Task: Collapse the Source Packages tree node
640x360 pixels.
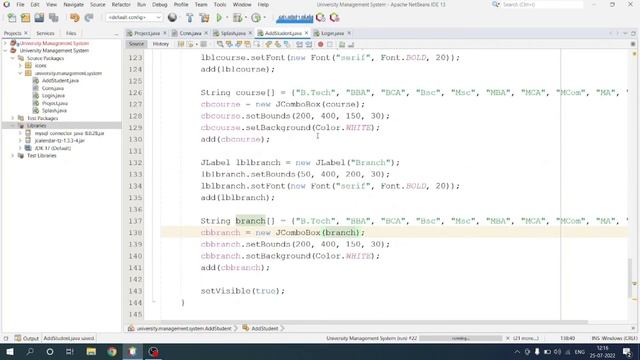Action: (13, 58)
